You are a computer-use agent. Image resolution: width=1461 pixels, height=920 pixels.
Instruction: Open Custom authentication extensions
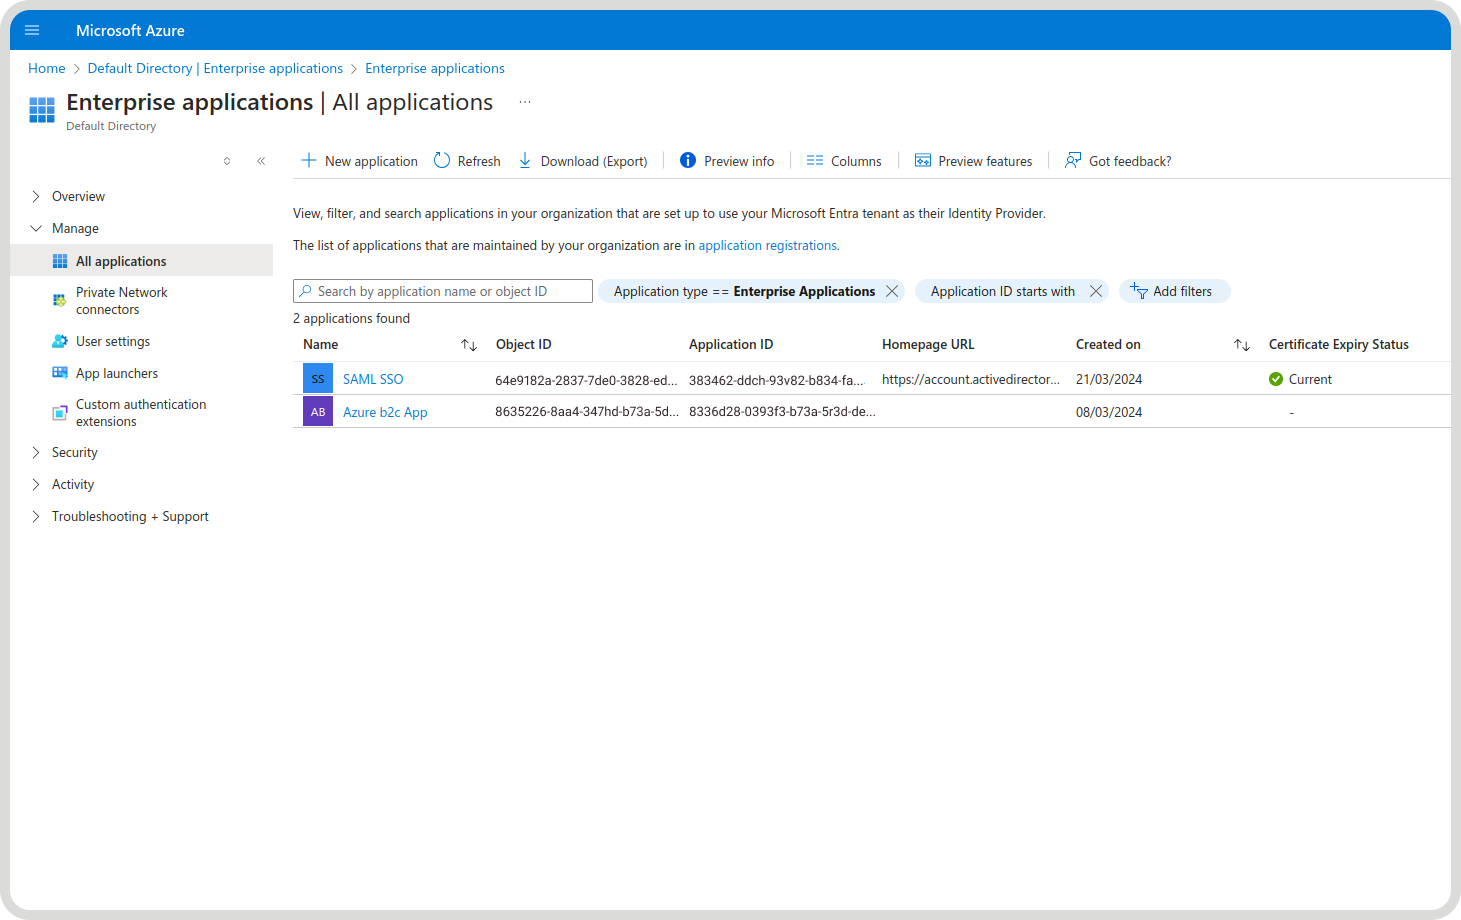click(x=141, y=412)
